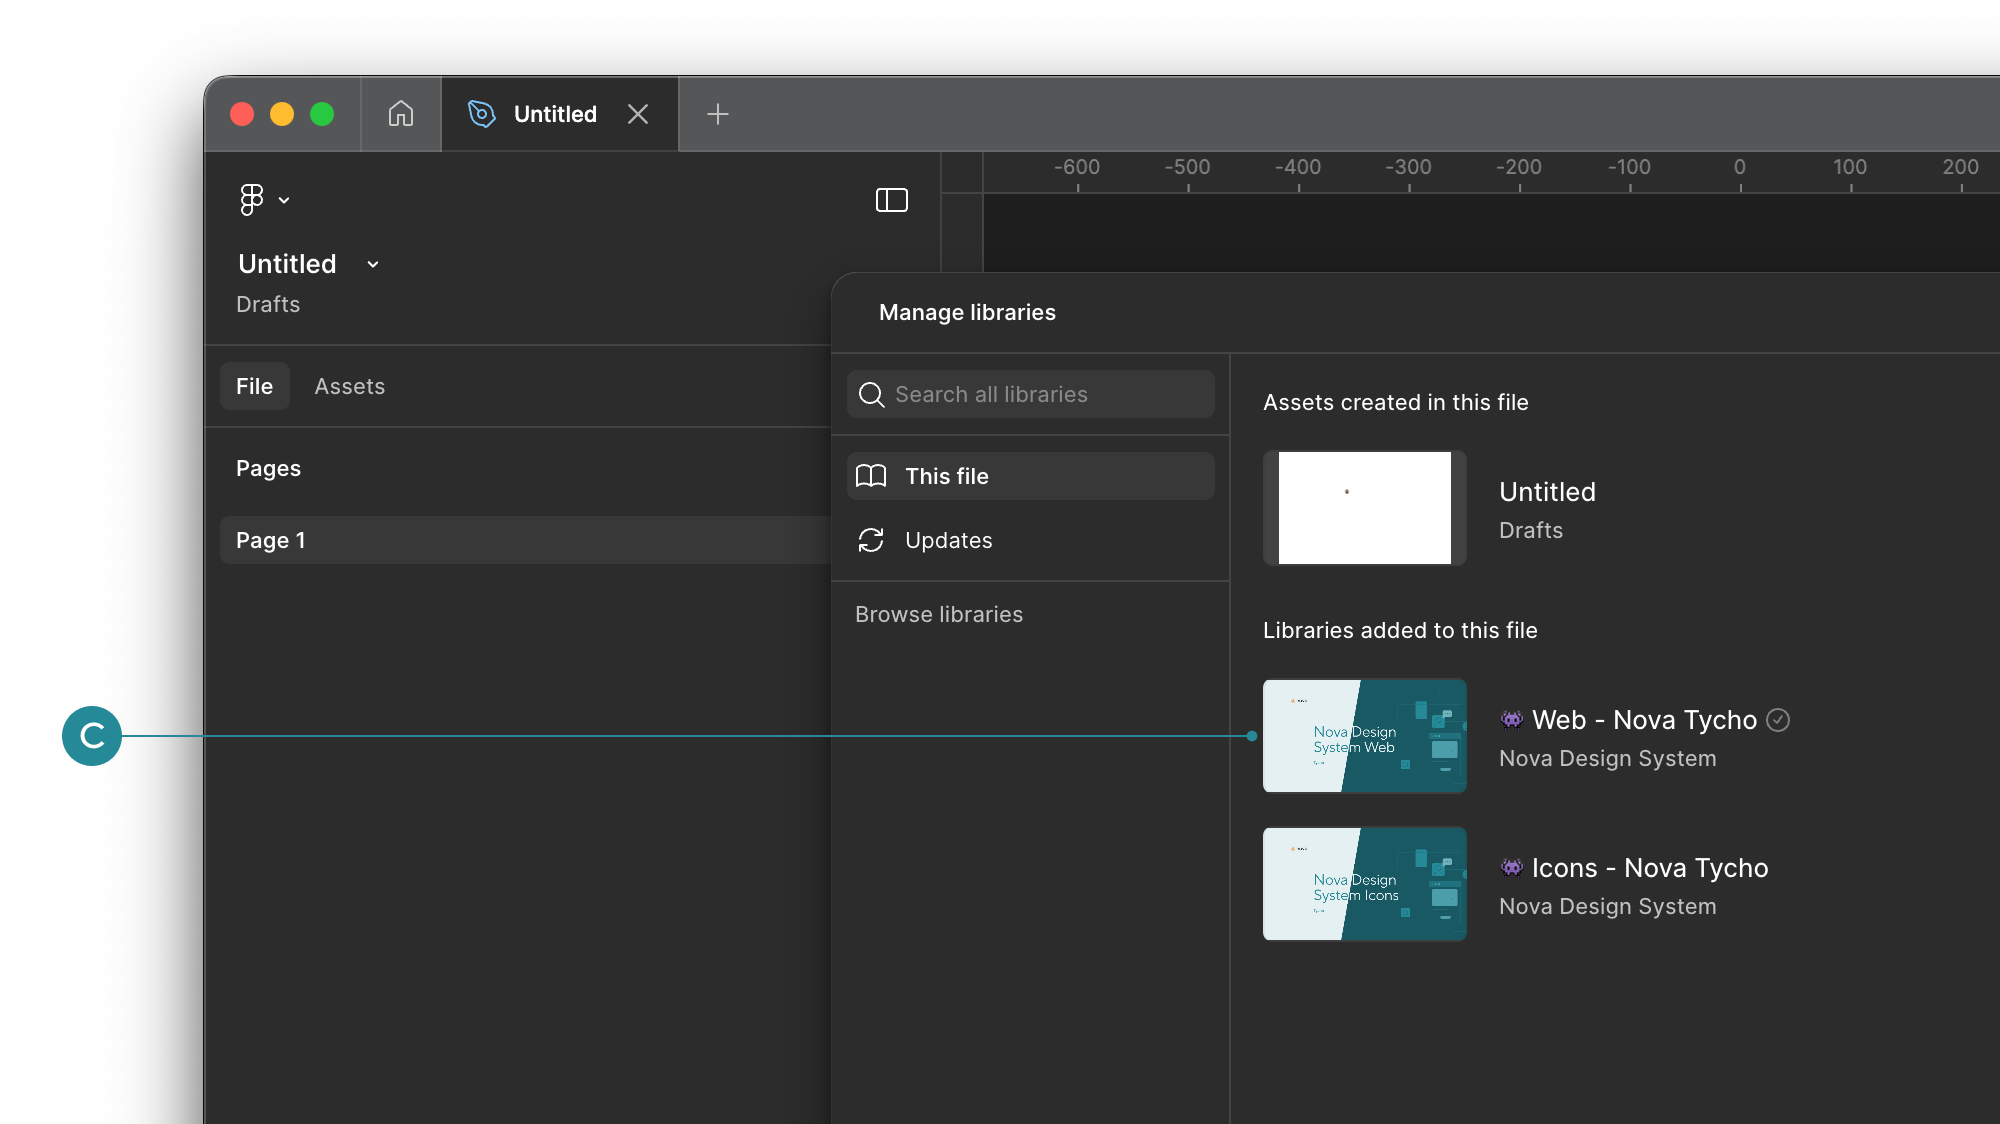Screen dimensions: 2000x1124
Task: Click verified checkmark next to Web - Nova Tycho
Action: coord(1778,720)
